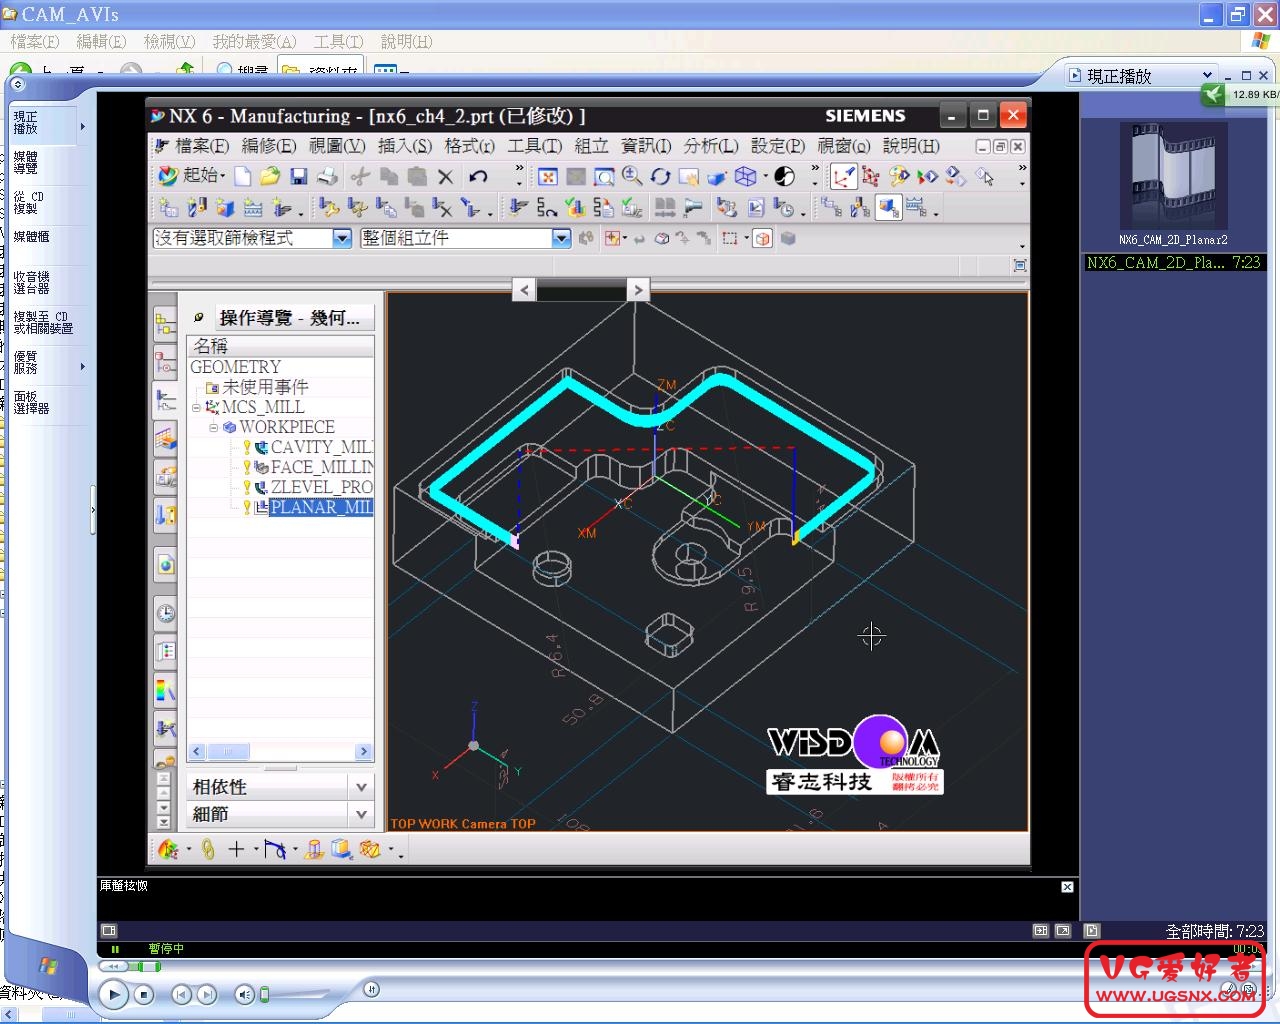Image resolution: width=1280 pixels, height=1024 pixels.
Task: Click the Create Tool icon on second toolbar row
Action: tap(197, 208)
